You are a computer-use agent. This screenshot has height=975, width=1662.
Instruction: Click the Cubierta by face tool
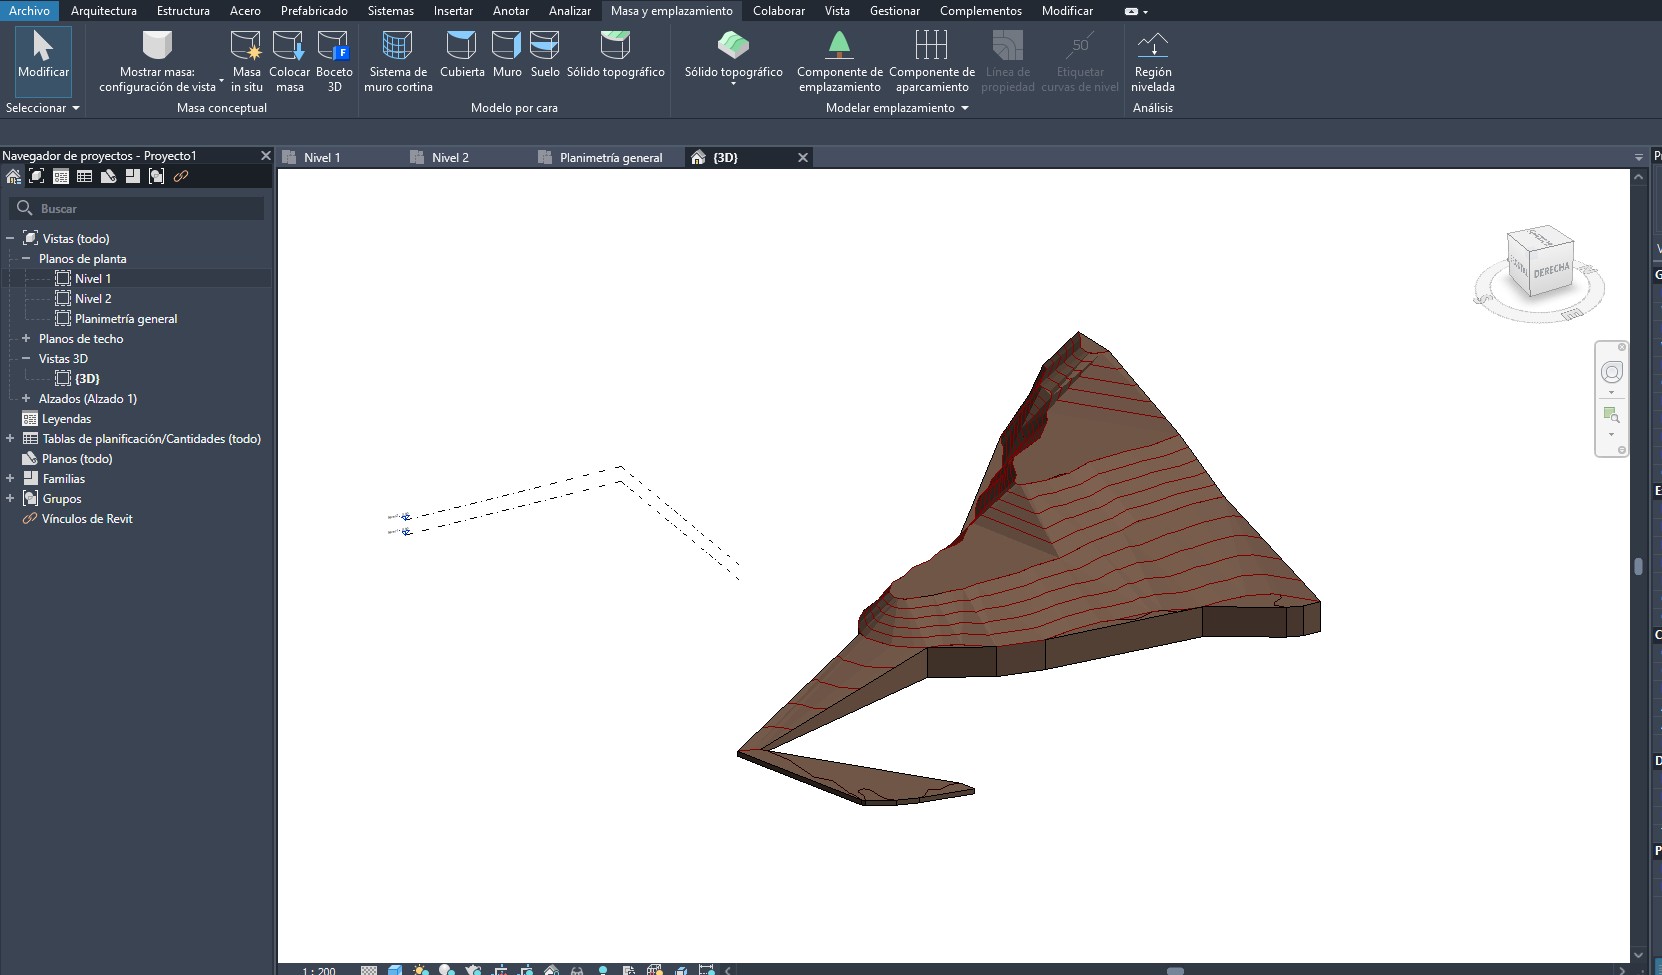(x=461, y=46)
